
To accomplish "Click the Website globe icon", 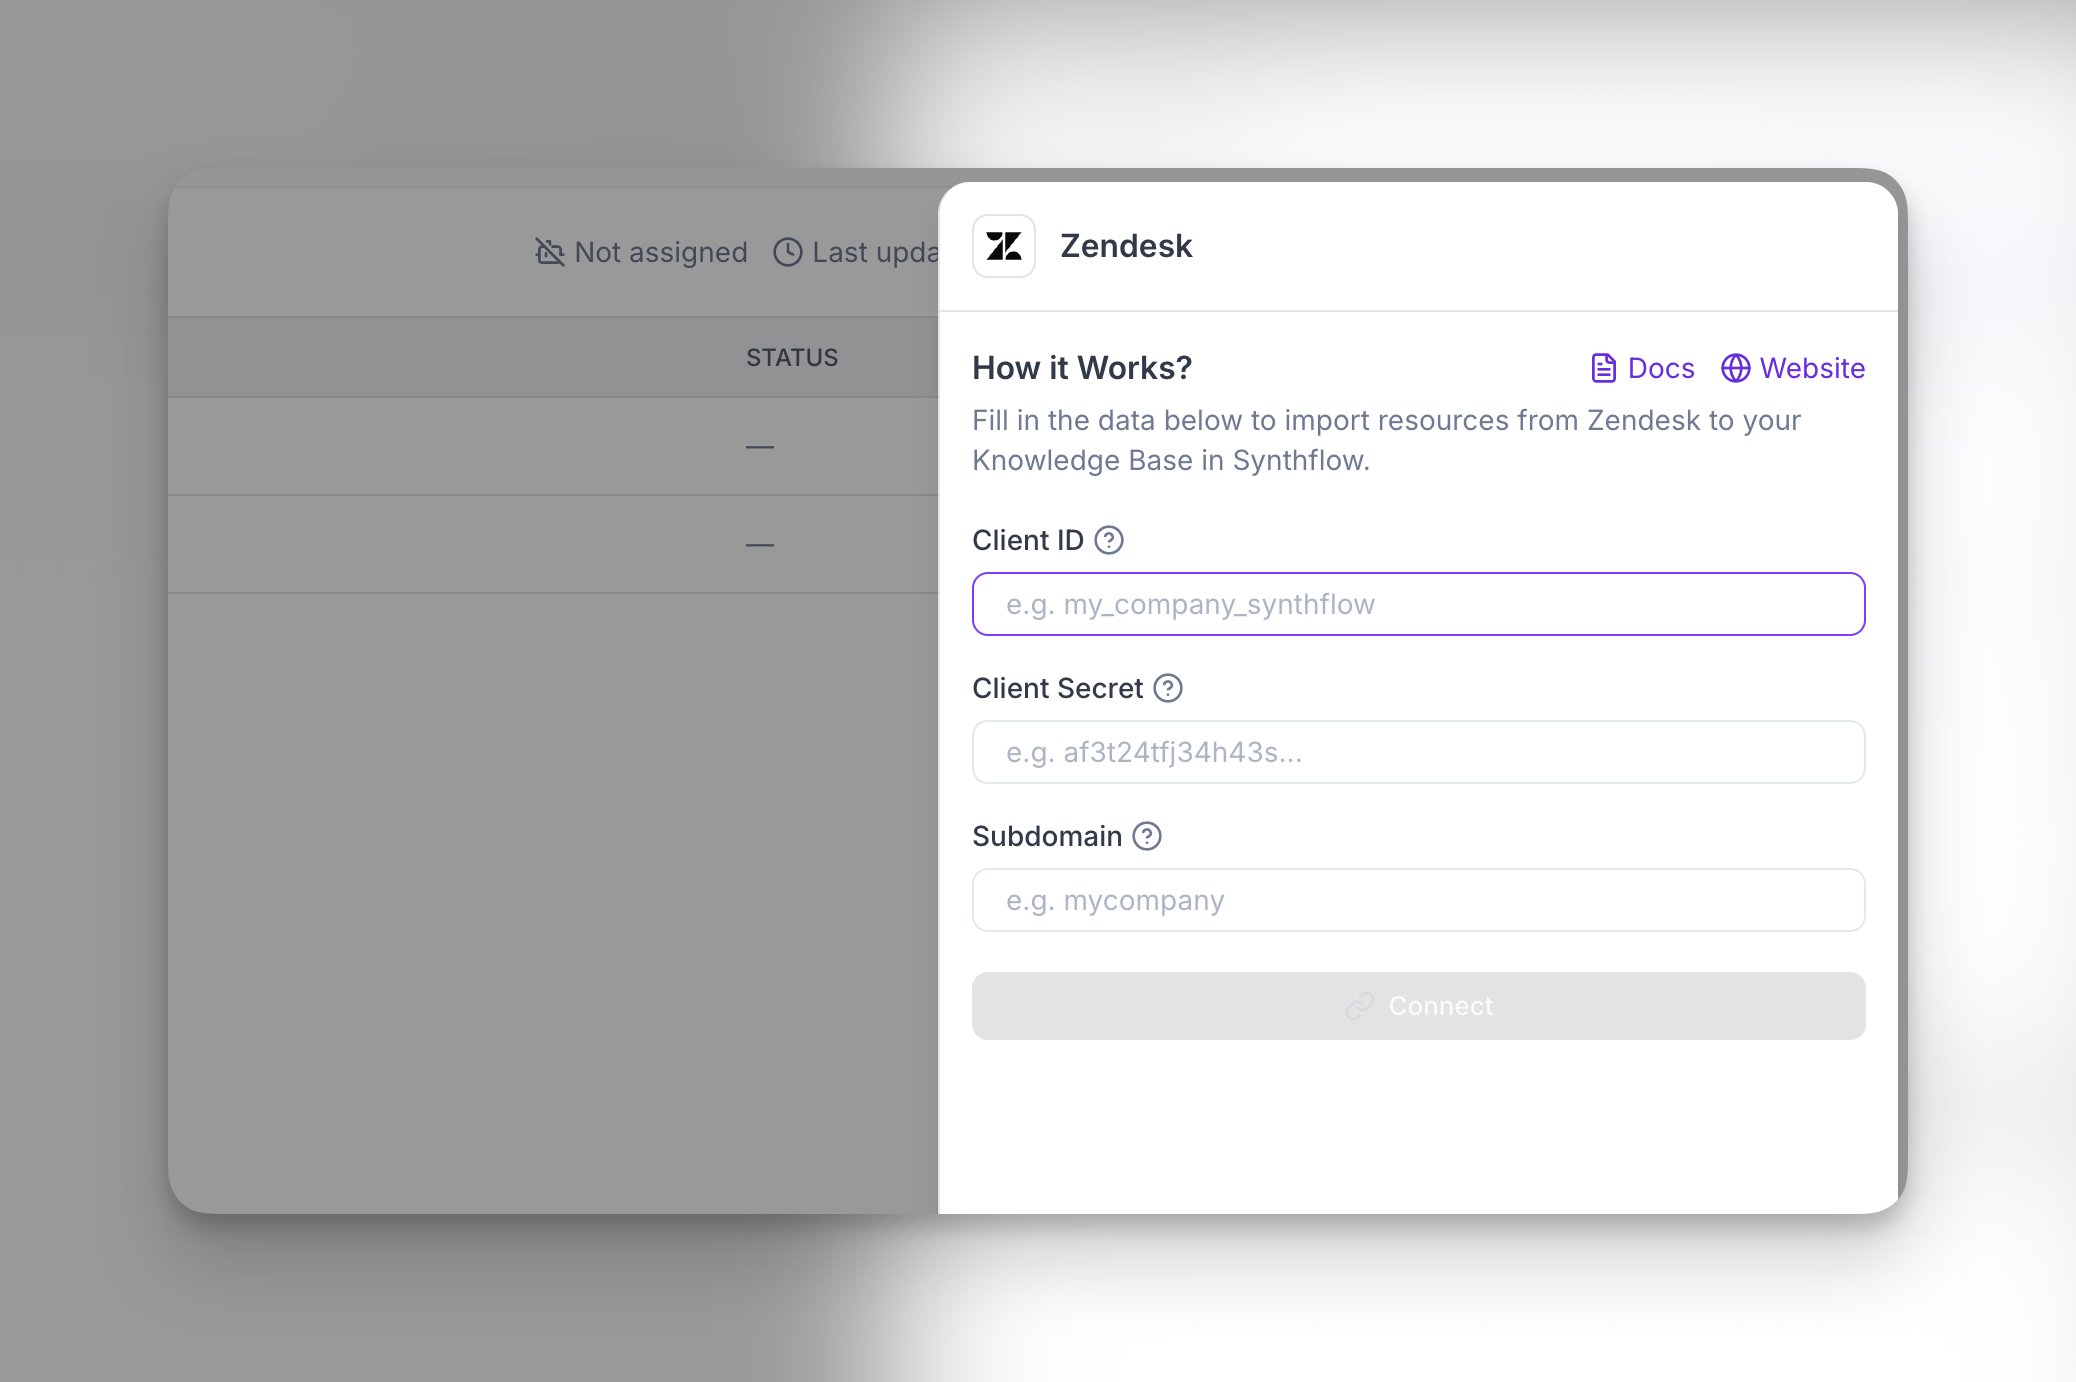I will tap(1735, 368).
